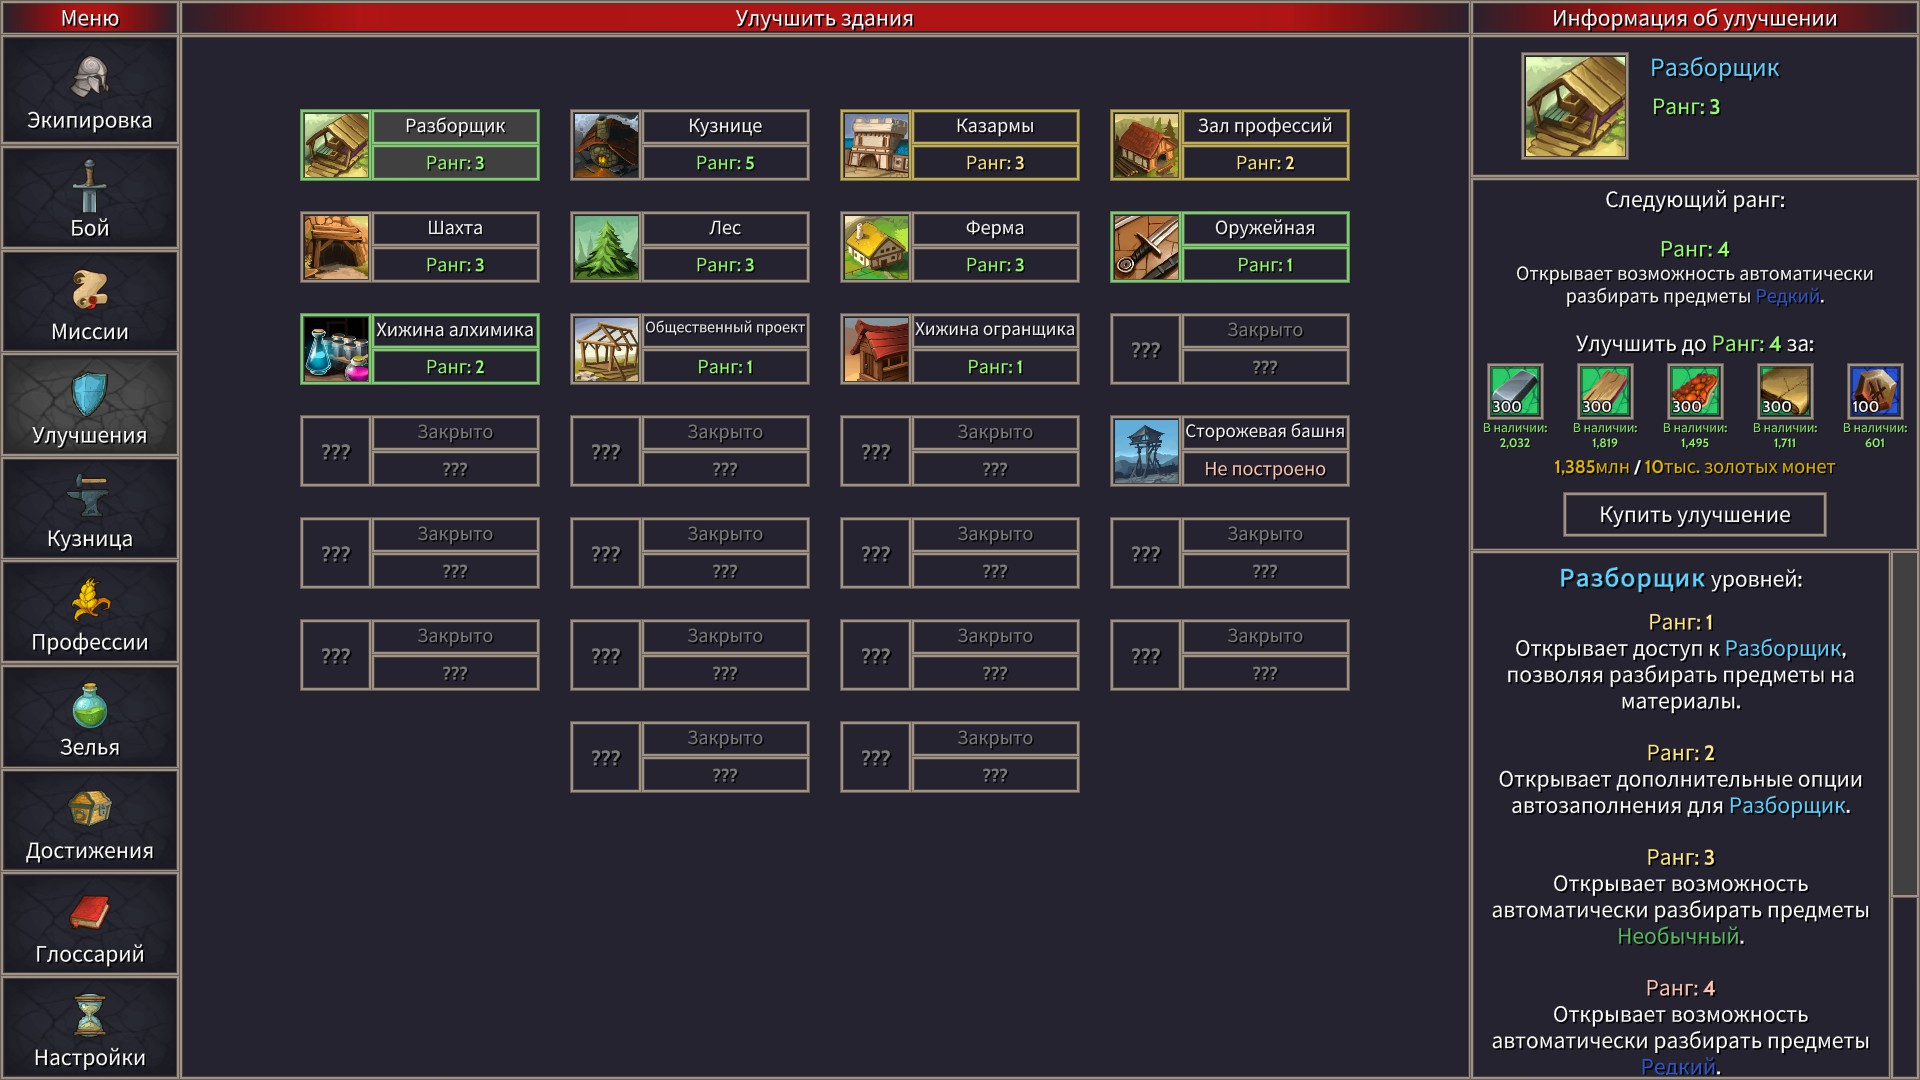Screen dimensions: 1920x1080
Task: Click the Хижина алхимика potions icon
Action: (336, 349)
